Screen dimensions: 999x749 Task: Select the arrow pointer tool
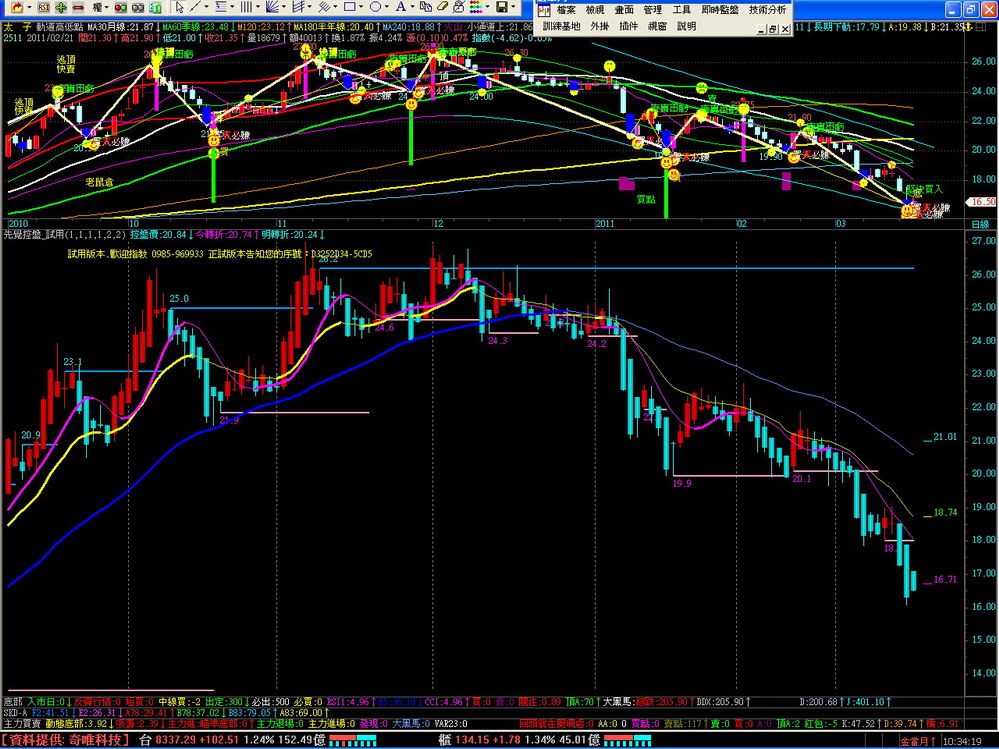click(179, 7)
